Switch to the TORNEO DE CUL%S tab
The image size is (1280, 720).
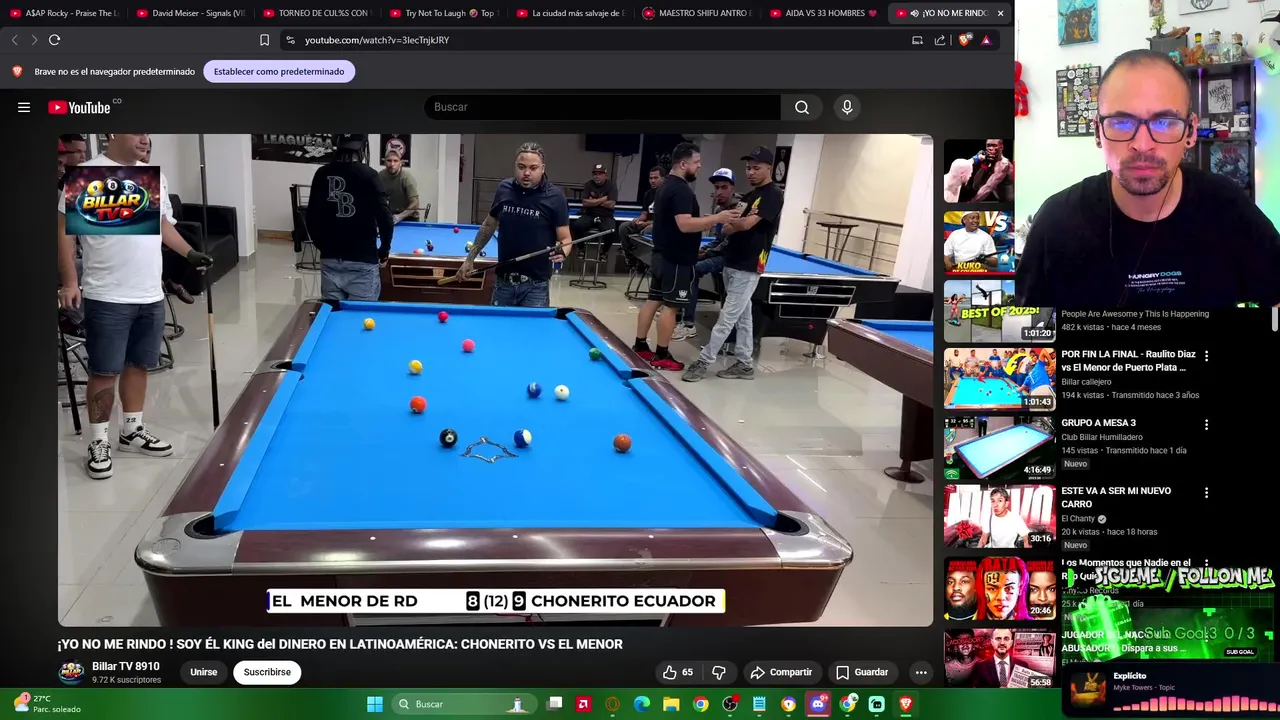tap(317, 13)
